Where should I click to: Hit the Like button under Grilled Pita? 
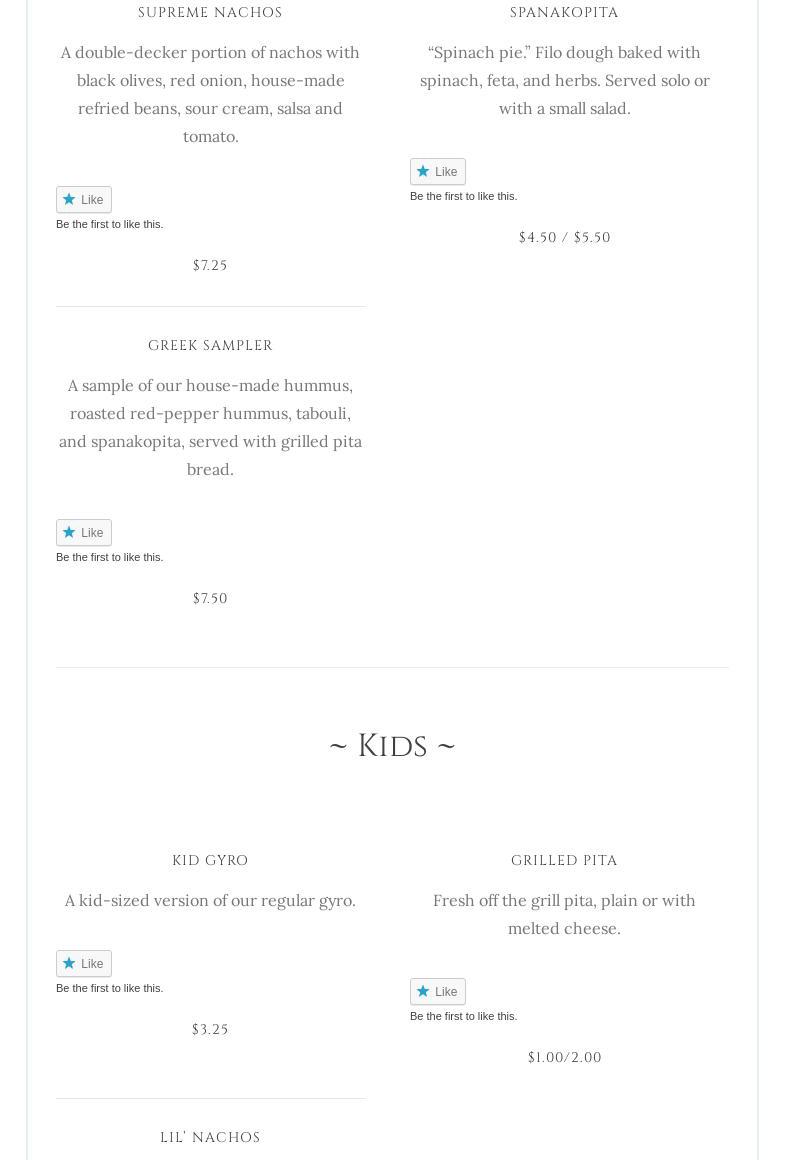click(x=437, y=992)
